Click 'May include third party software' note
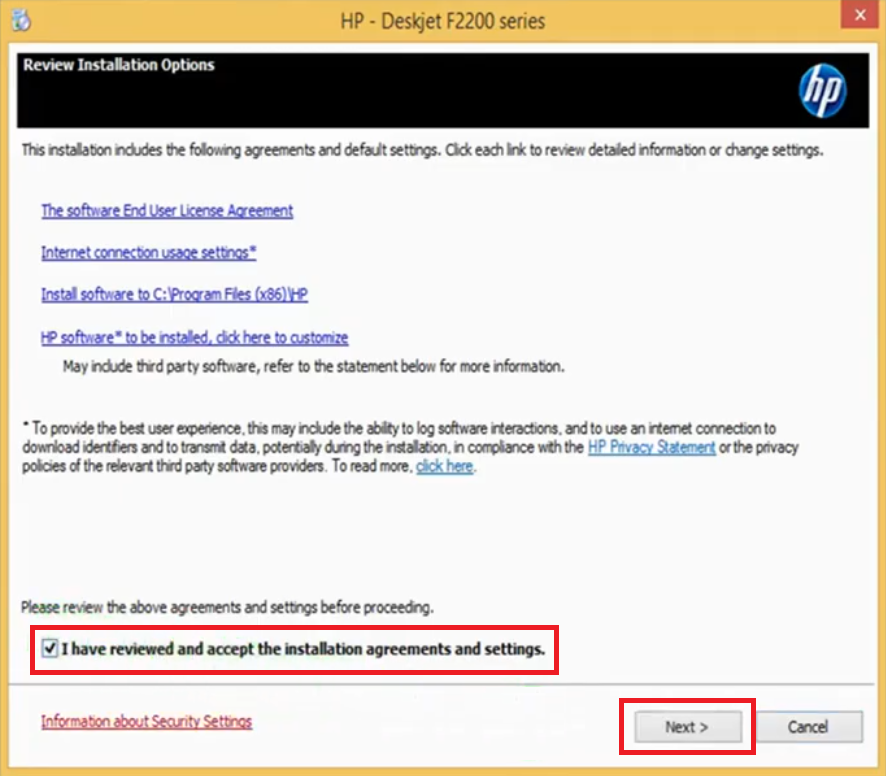 [x=314, y=366]
